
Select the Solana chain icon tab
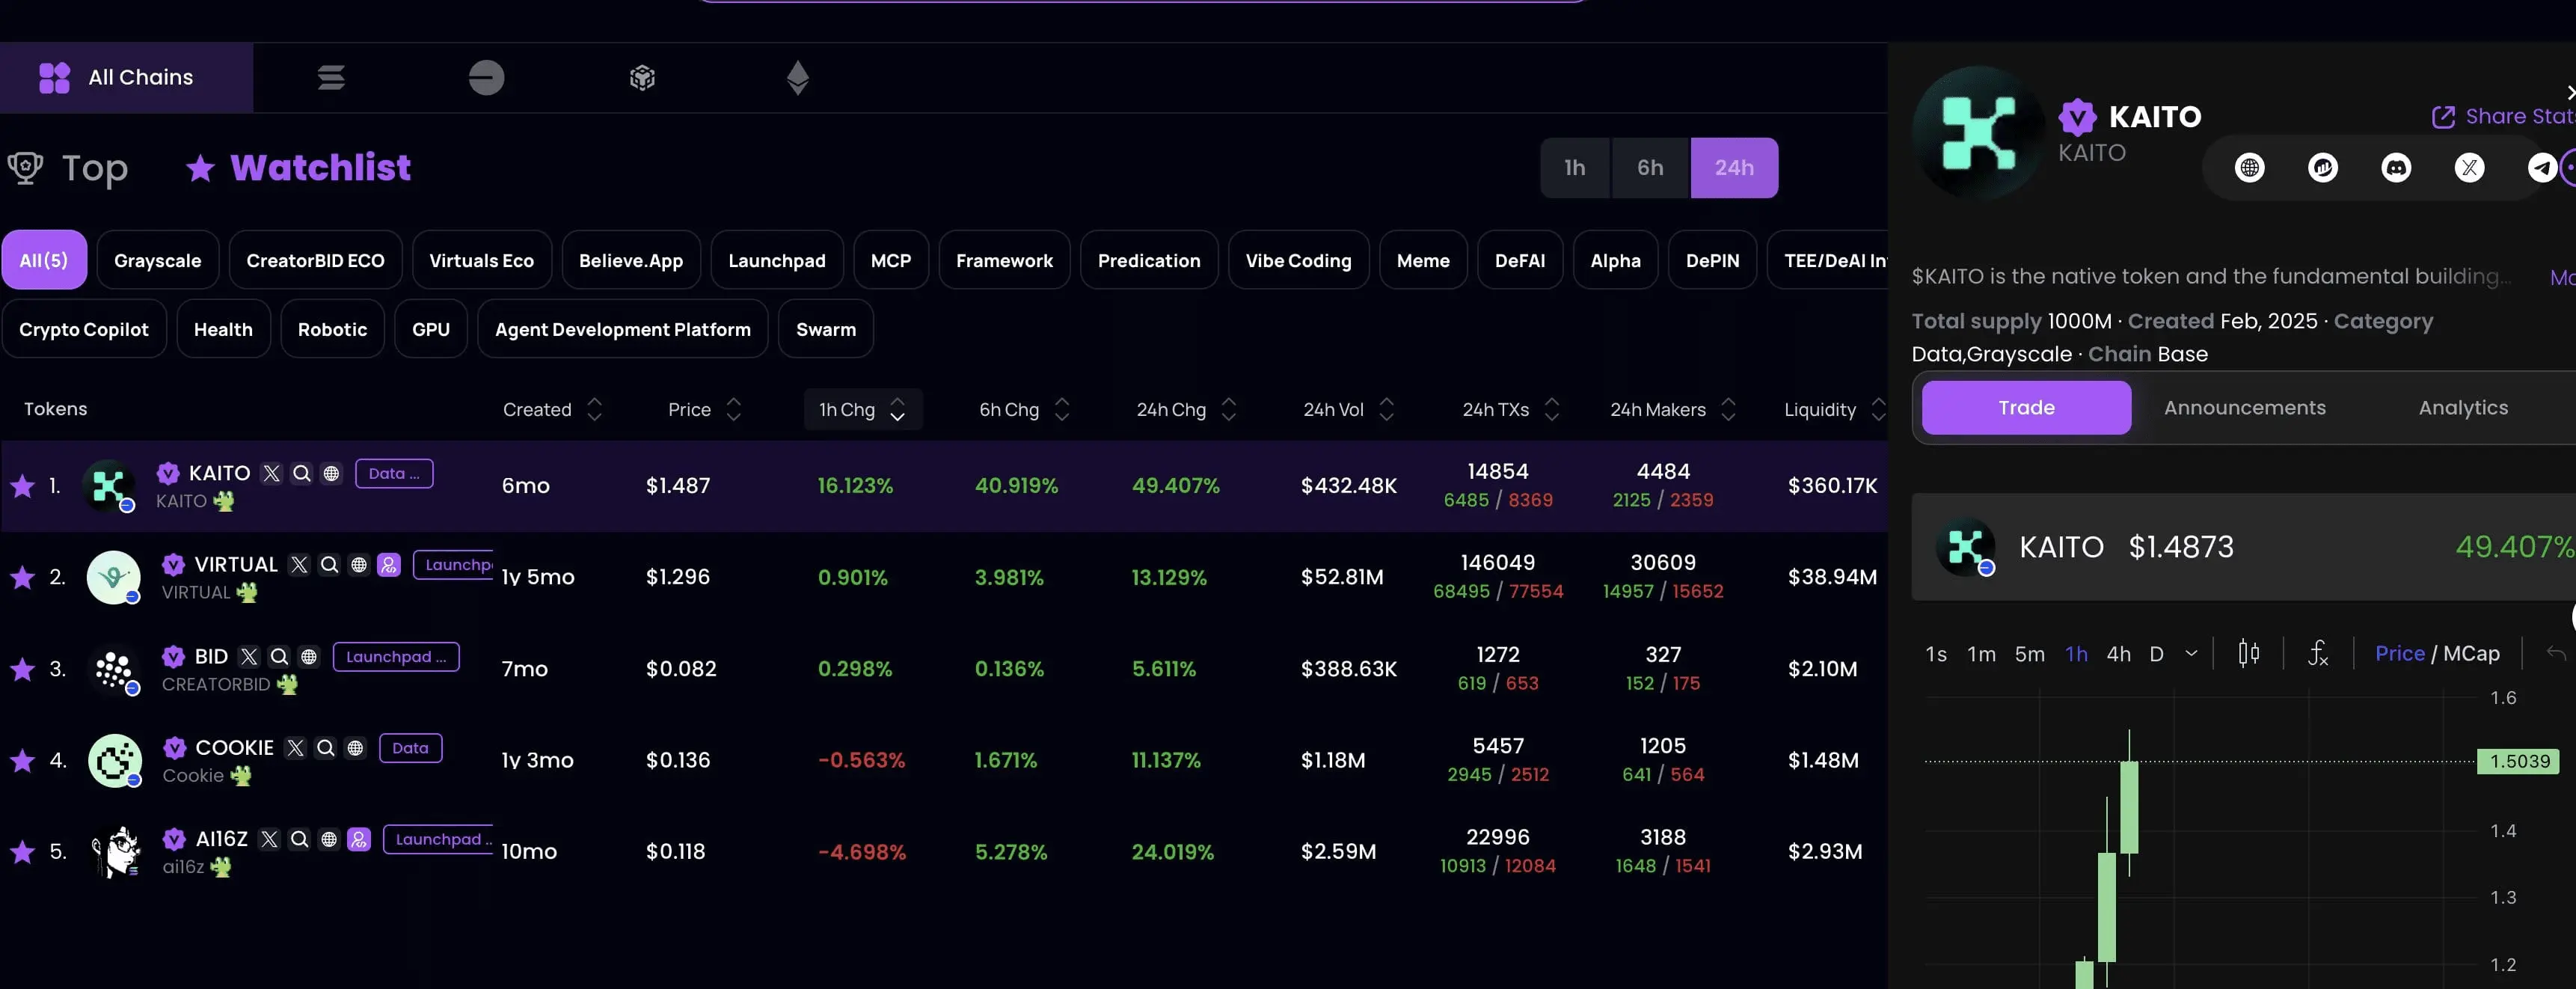[331, 77]
